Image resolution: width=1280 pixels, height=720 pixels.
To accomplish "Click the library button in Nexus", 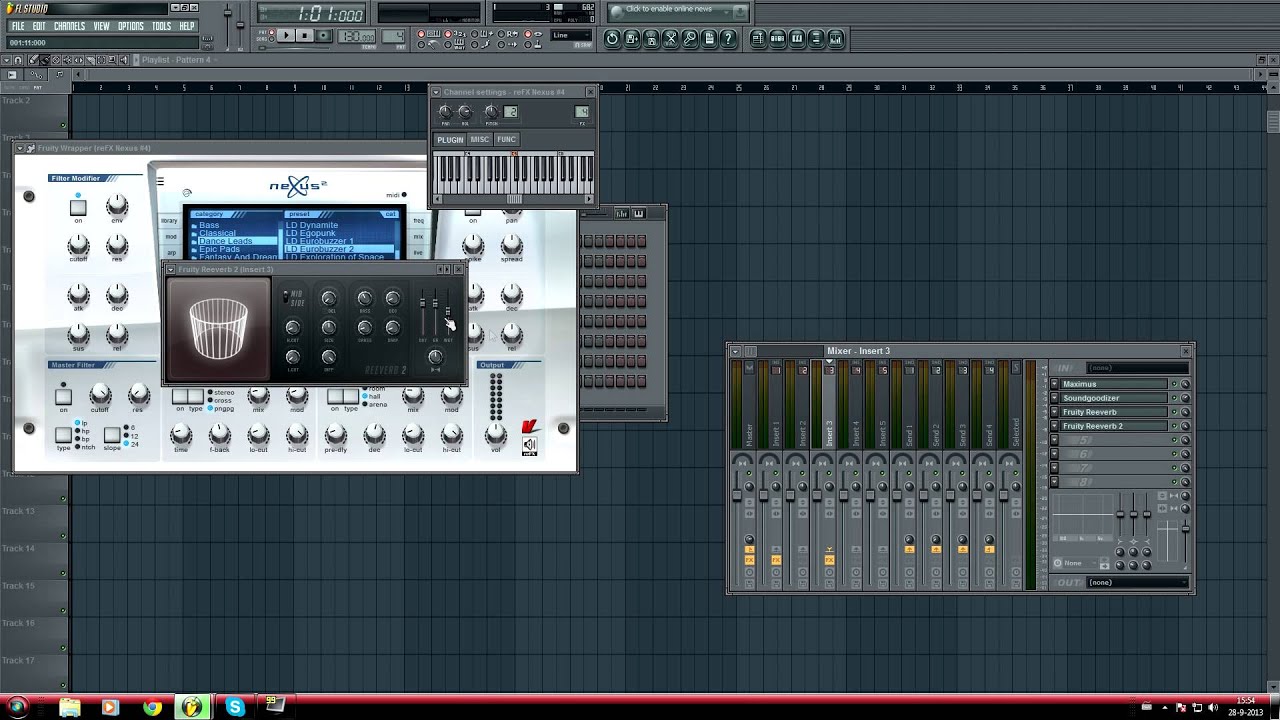I will [169, 221].
